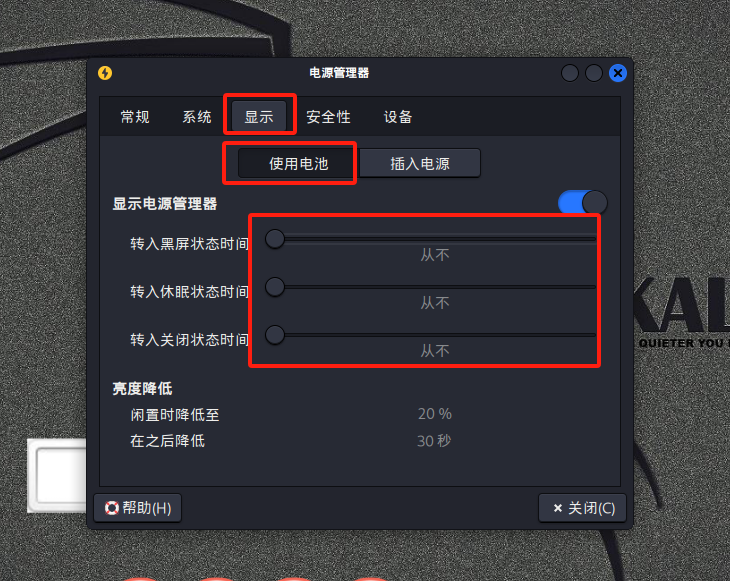Click the maximize circle in the title bar
Viewport: 730px width, 581px height.
pos(594,73)
